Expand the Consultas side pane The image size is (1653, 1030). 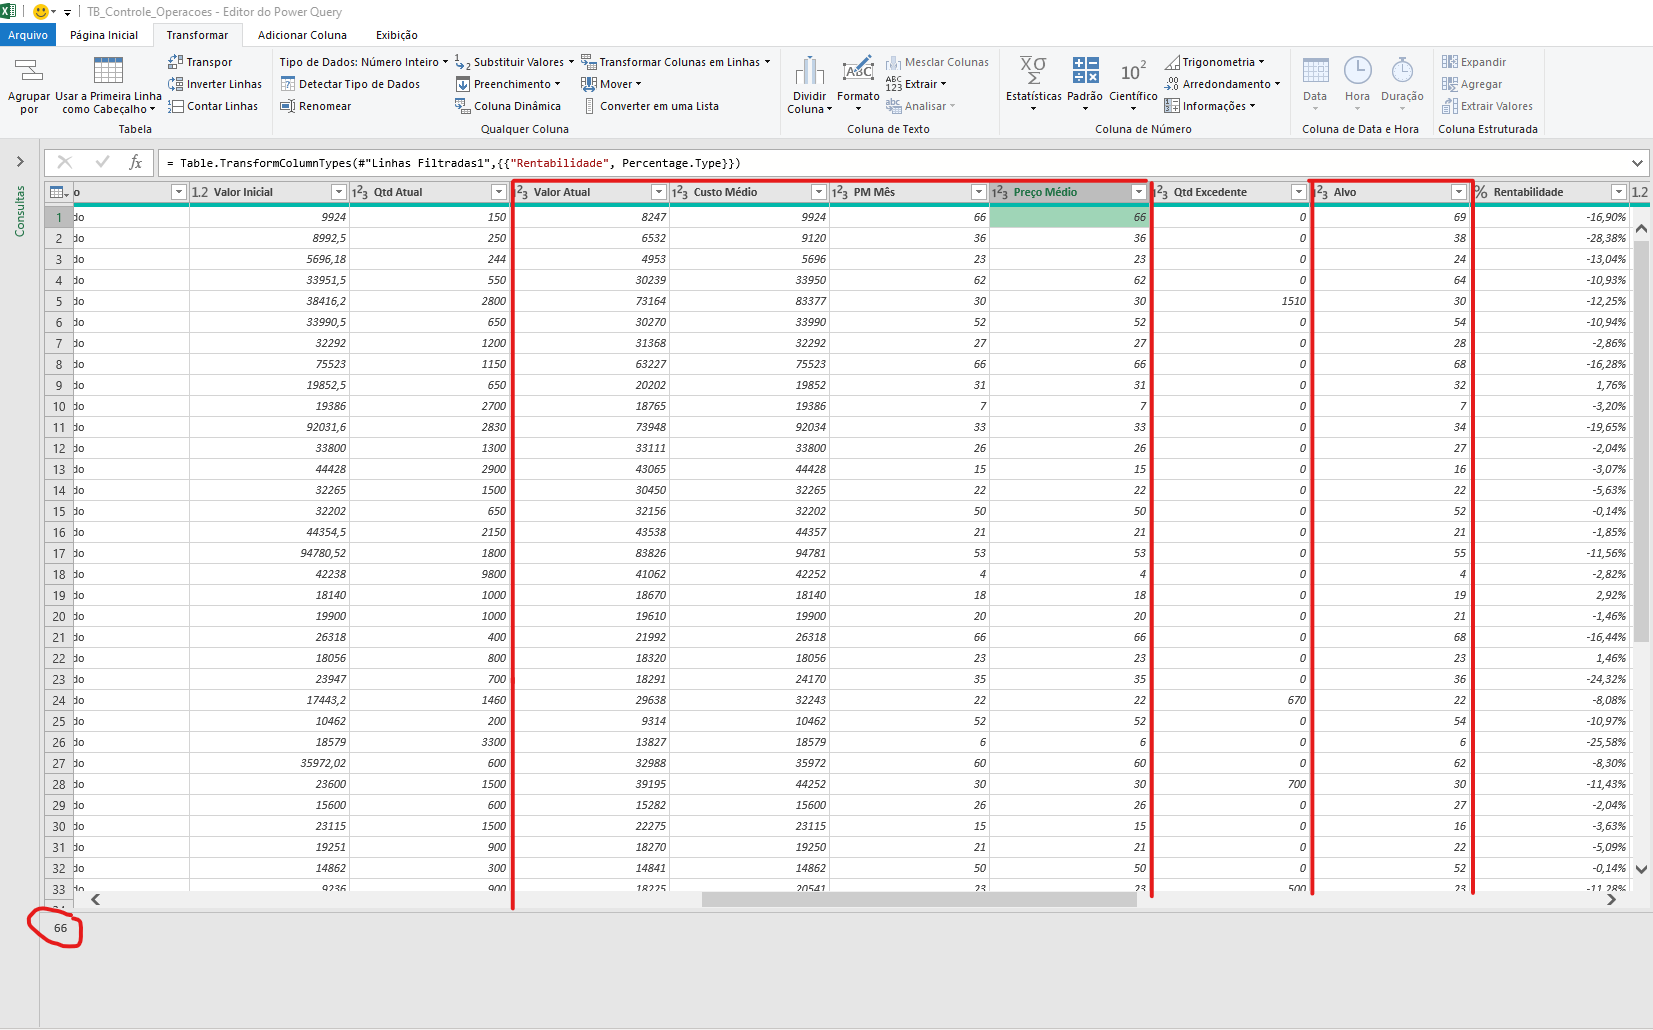coord(20,162)
